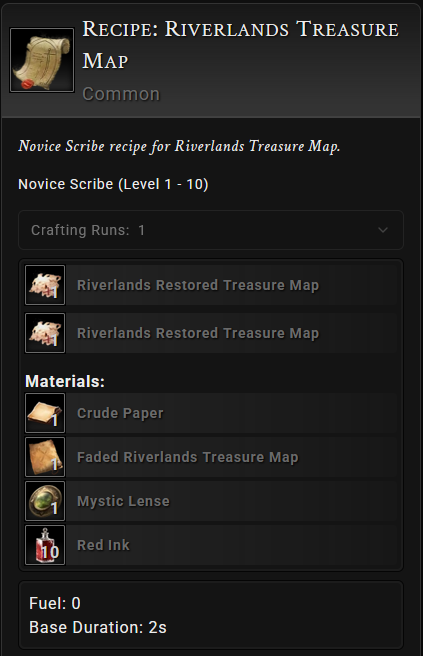Expand the crafting runs chevron arrow
This screenshot has height=656, width=423.
coord(382,230)
